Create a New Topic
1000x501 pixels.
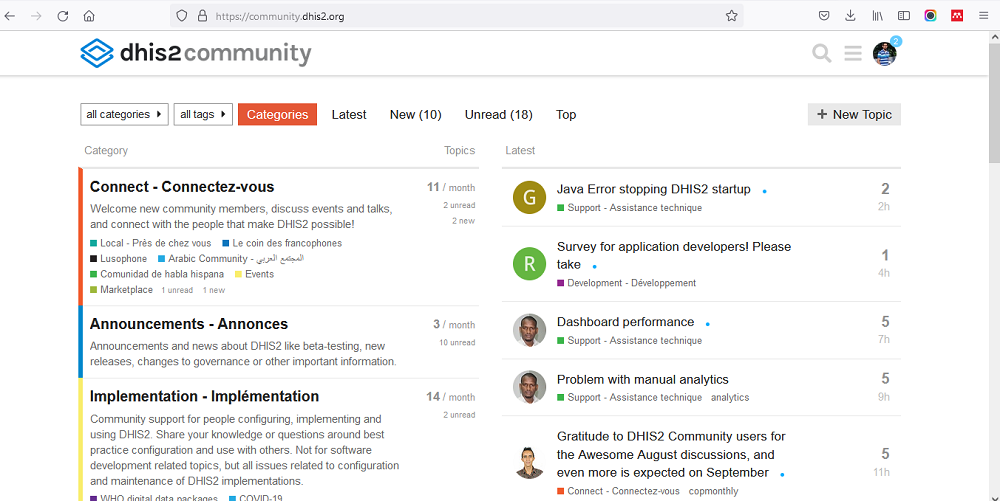point(854,114)
